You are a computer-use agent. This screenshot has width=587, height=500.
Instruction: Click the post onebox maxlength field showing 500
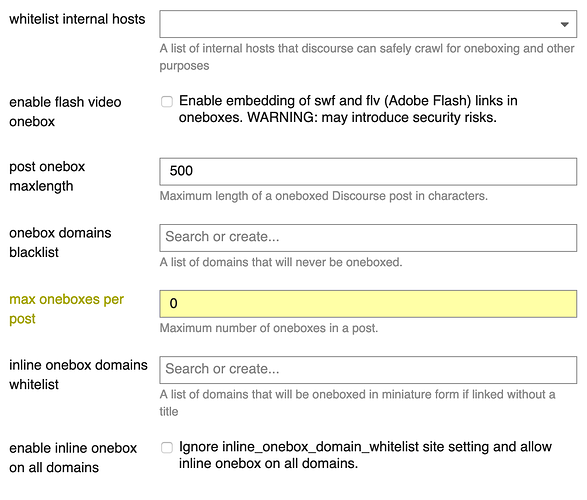[368, 171]
